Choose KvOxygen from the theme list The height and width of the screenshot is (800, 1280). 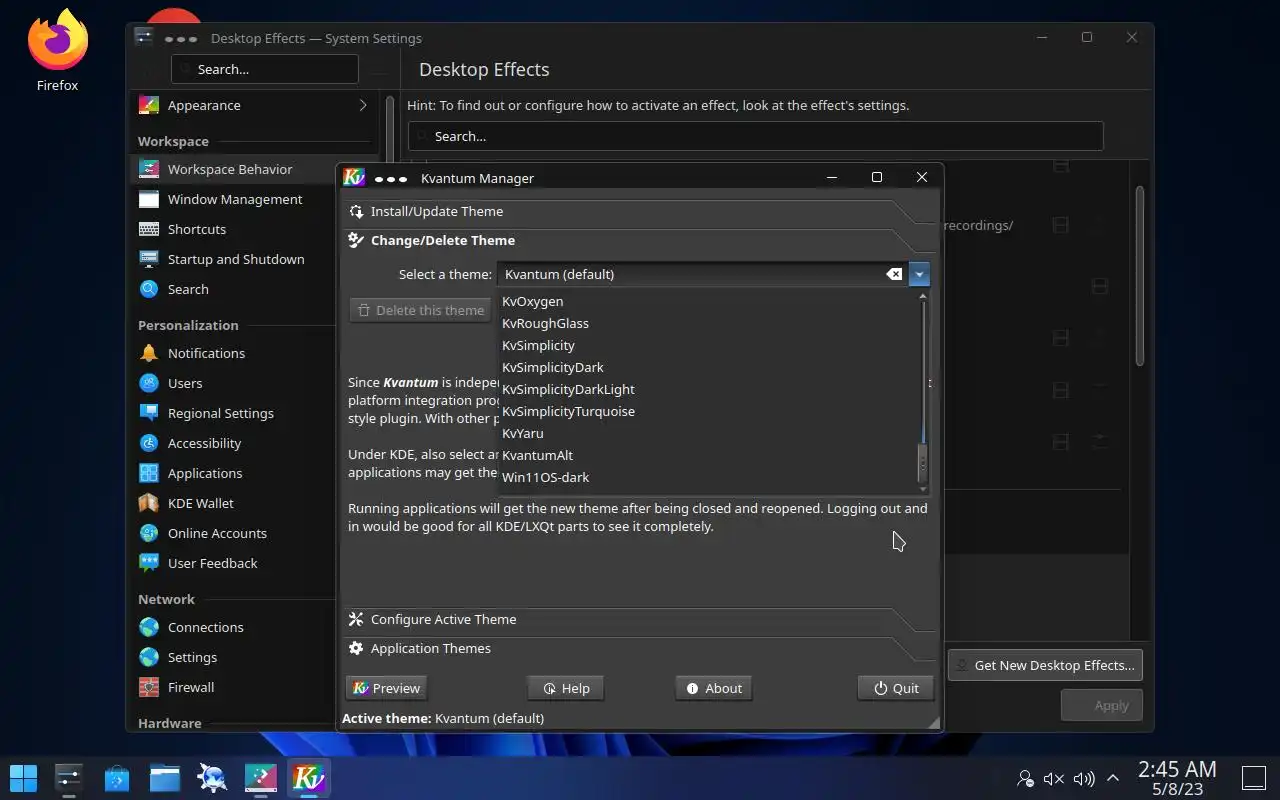[708, 301]
